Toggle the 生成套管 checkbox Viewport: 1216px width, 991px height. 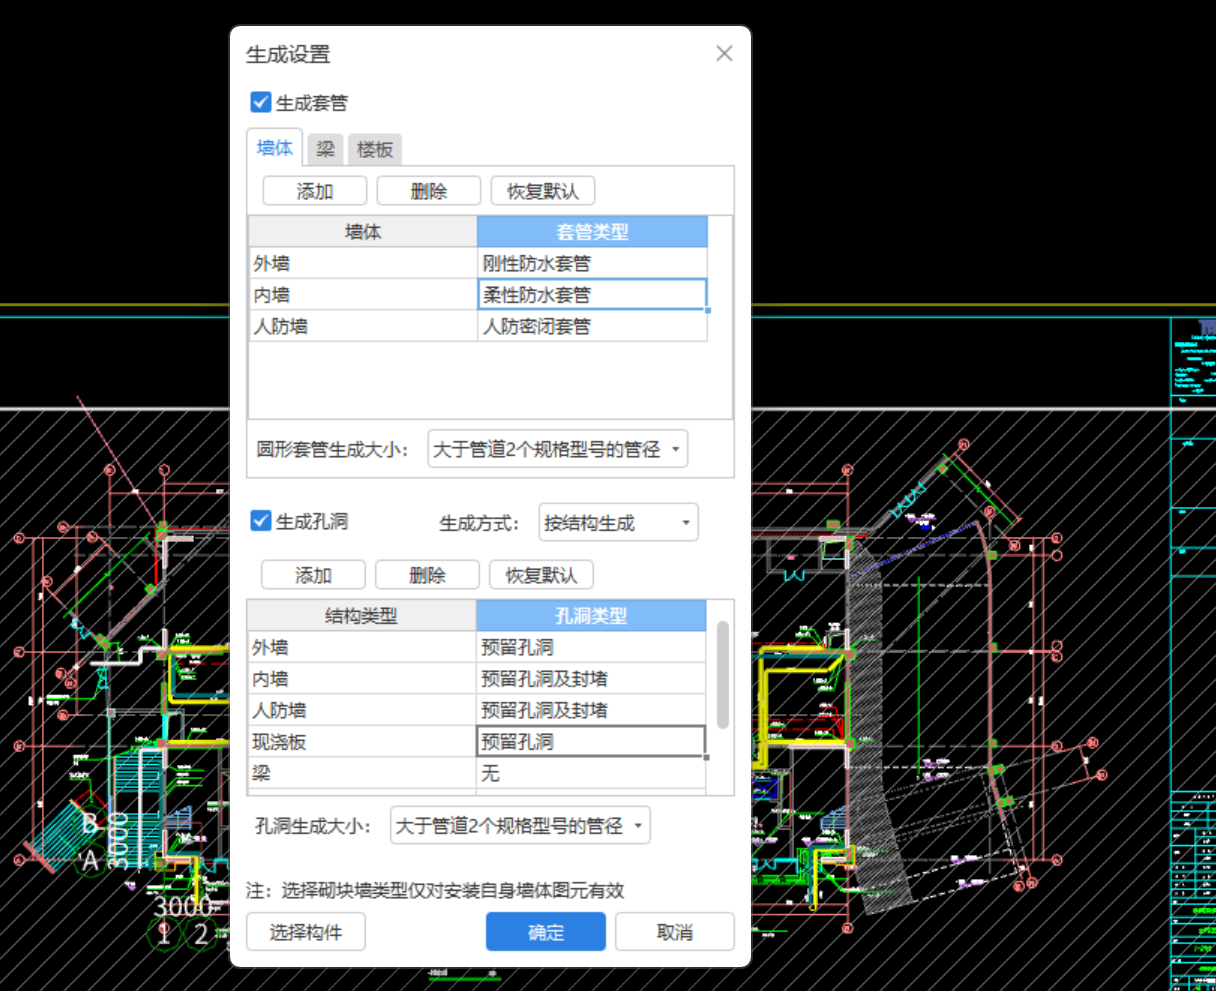pos(261,102)
